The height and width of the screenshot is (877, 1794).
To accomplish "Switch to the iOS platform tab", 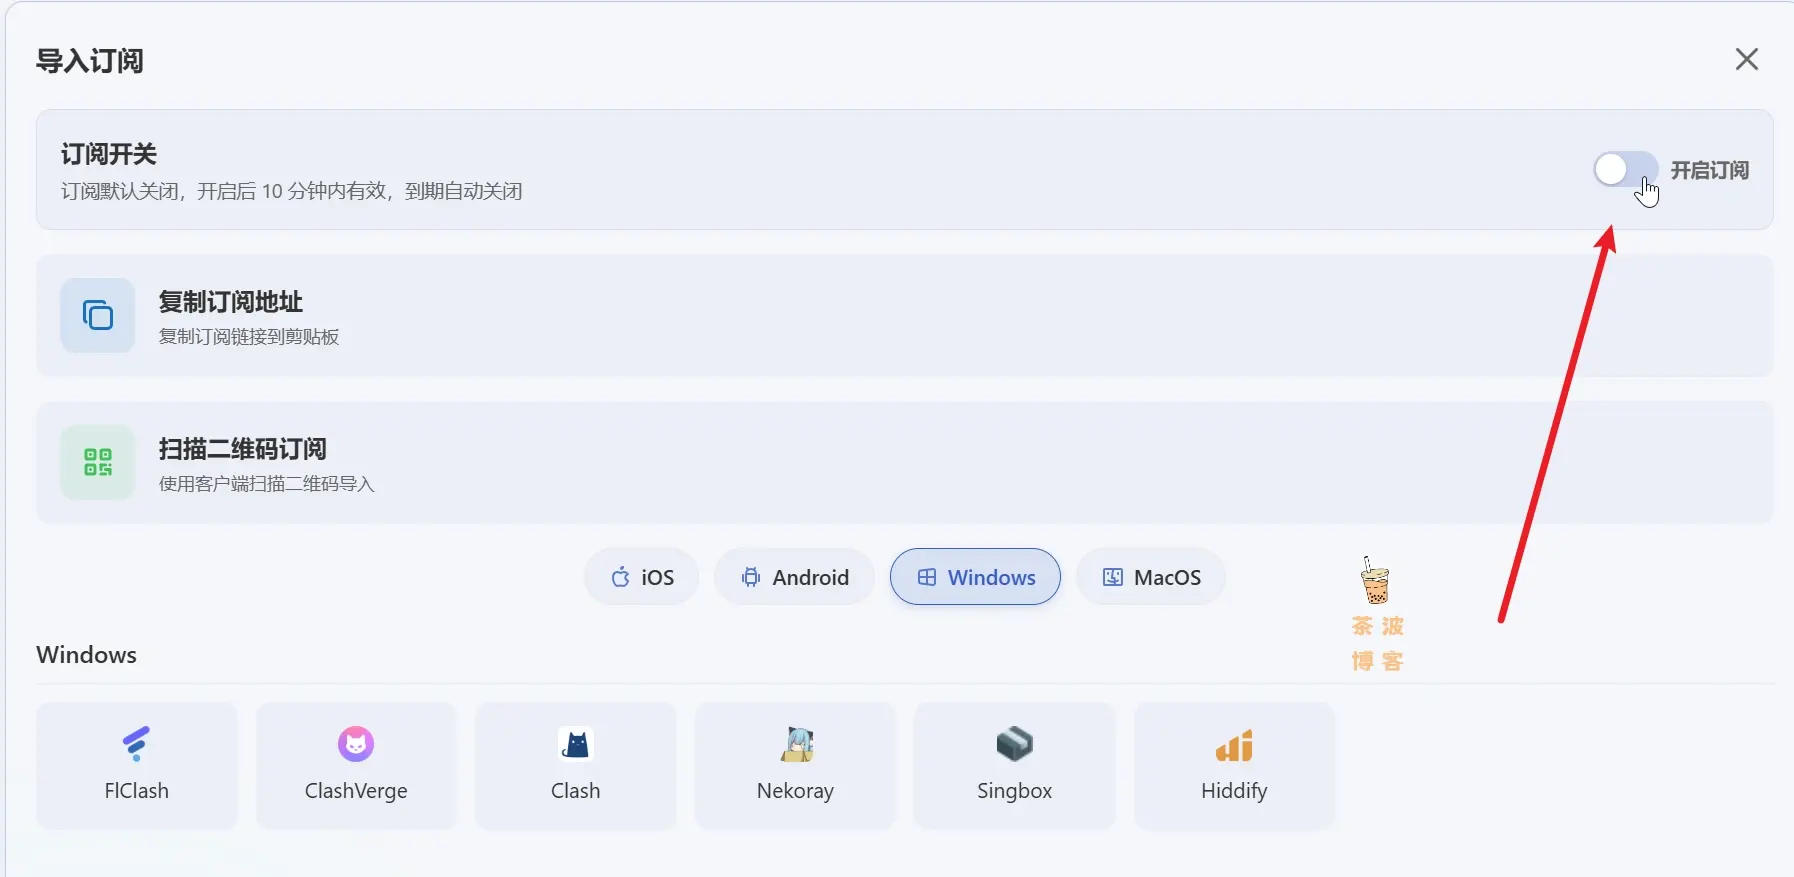I will pos(642,577).
